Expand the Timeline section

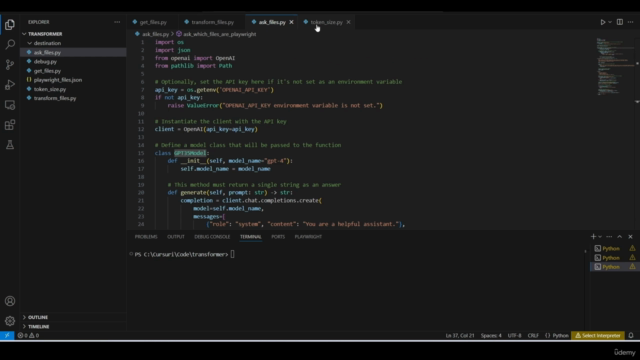pos(73,327)
